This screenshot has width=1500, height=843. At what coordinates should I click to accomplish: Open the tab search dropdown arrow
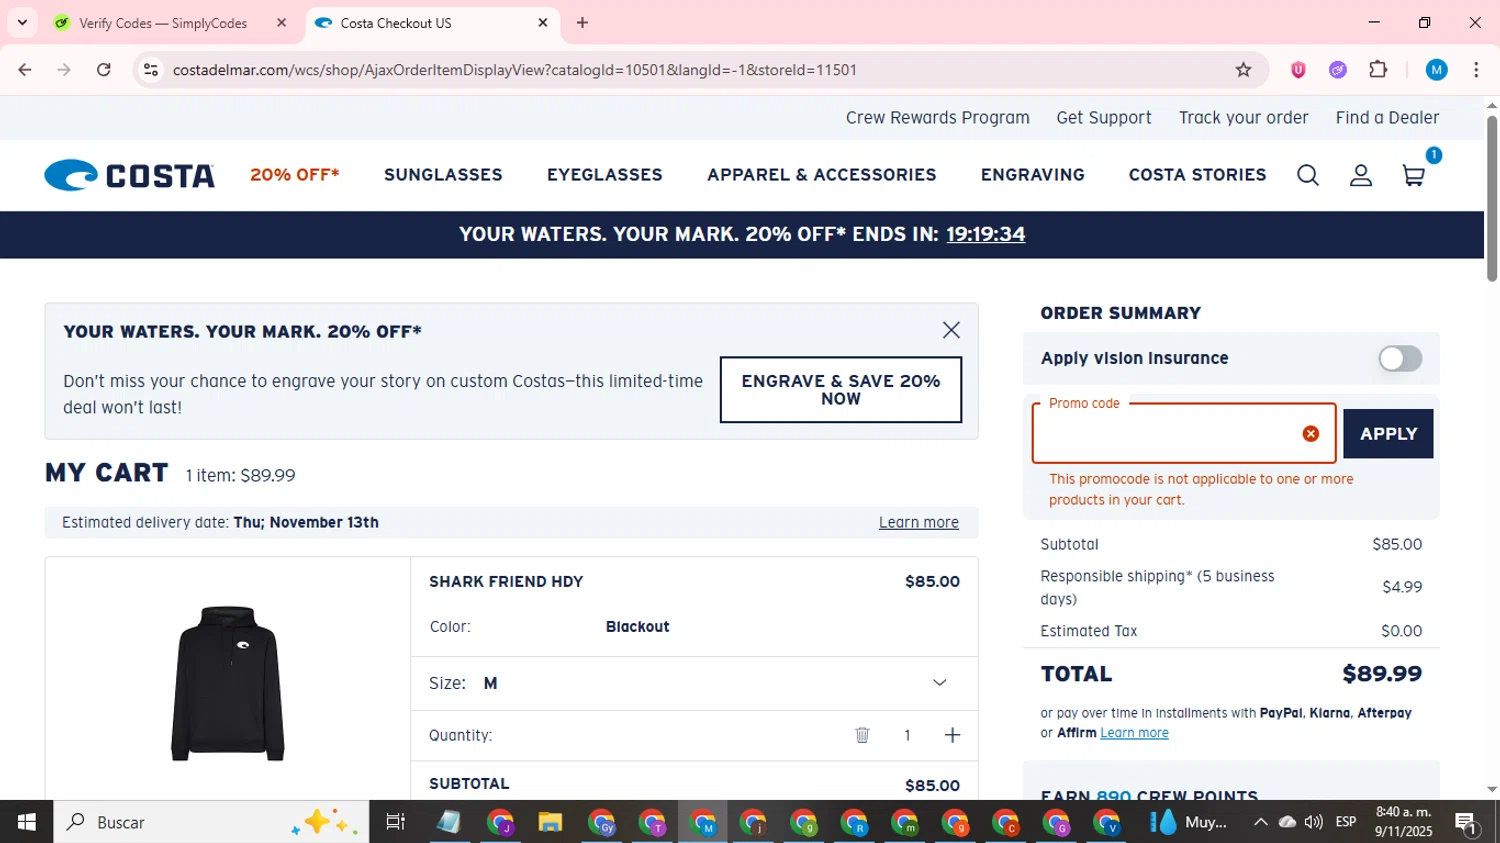[22, 22]
